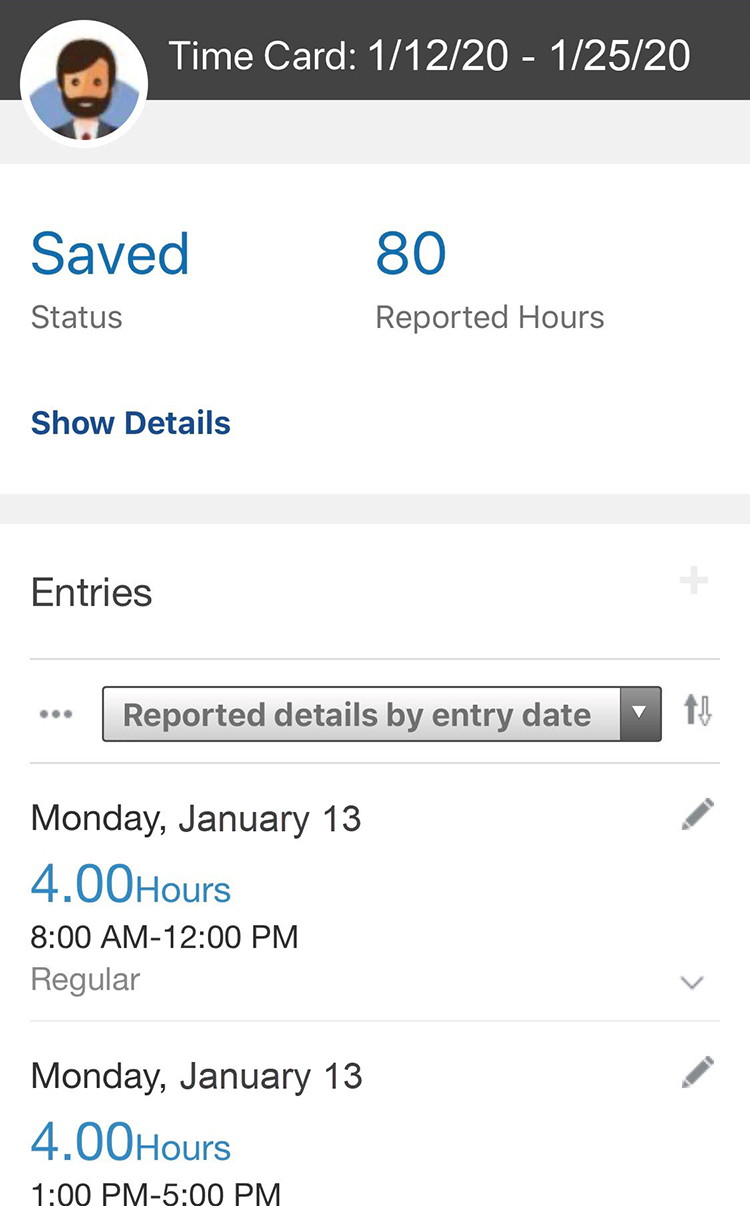The image size is (750, 1206).
Task: Click the 4.00 Hours of the morning entry
Action: [131, 884]
